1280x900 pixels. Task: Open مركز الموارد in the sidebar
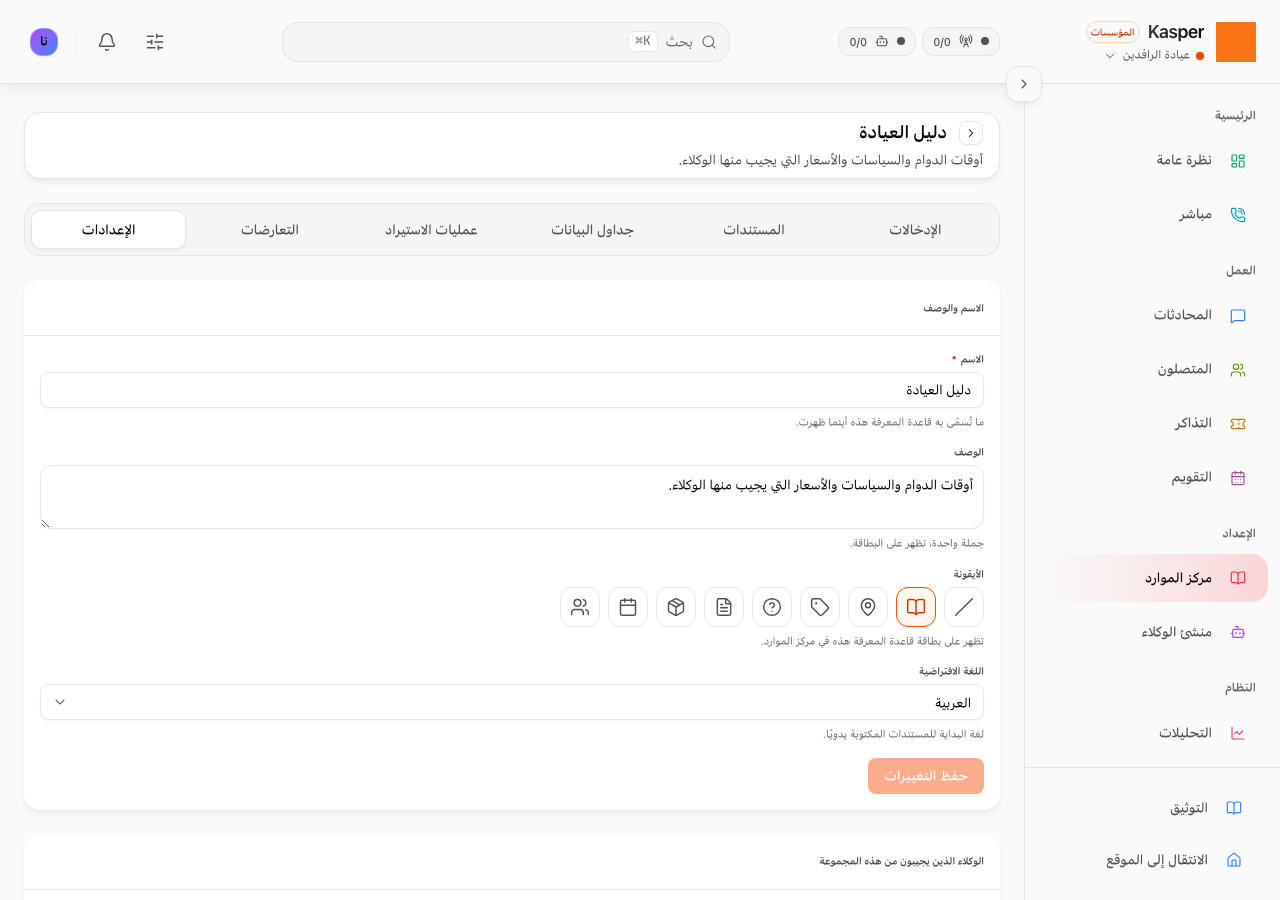[x=1153, y=578]
